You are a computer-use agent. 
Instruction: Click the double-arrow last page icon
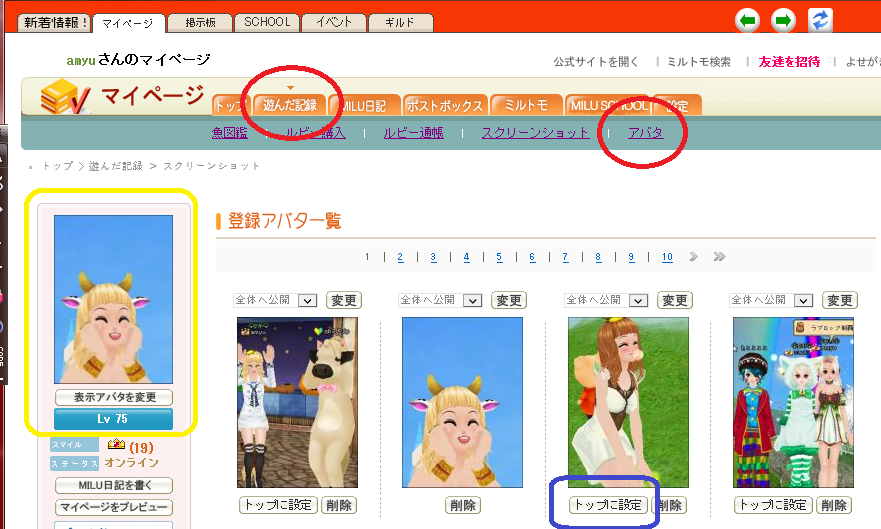tap(719, 257)
